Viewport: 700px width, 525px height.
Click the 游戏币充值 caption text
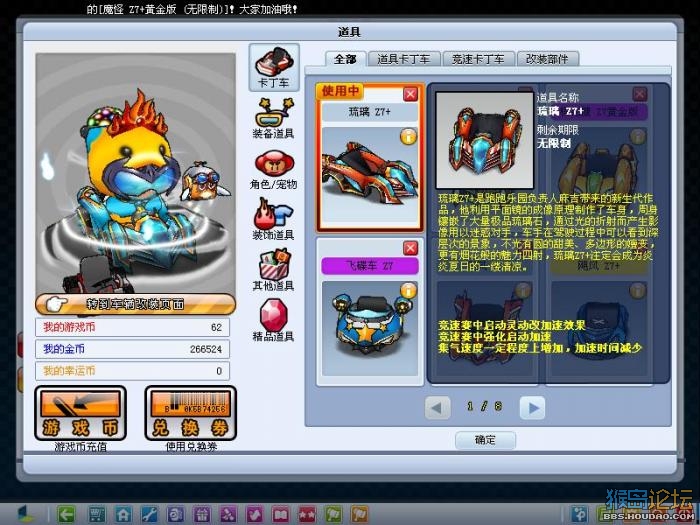tap(80, 446)
